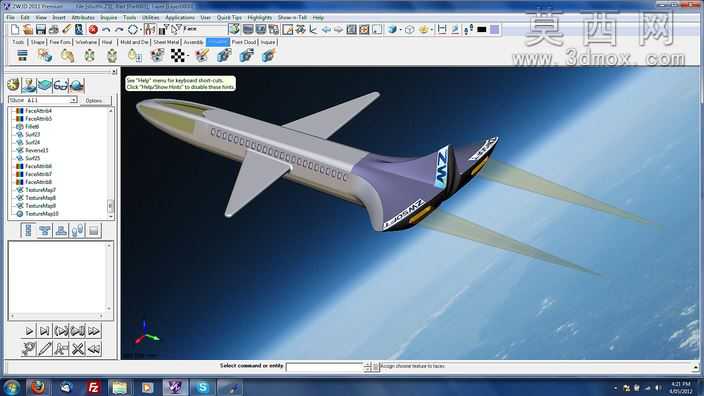Select Fillet6 in the history tree
Image resolution: width=704 pixels, height=396 pixels.
coord(32,127)
